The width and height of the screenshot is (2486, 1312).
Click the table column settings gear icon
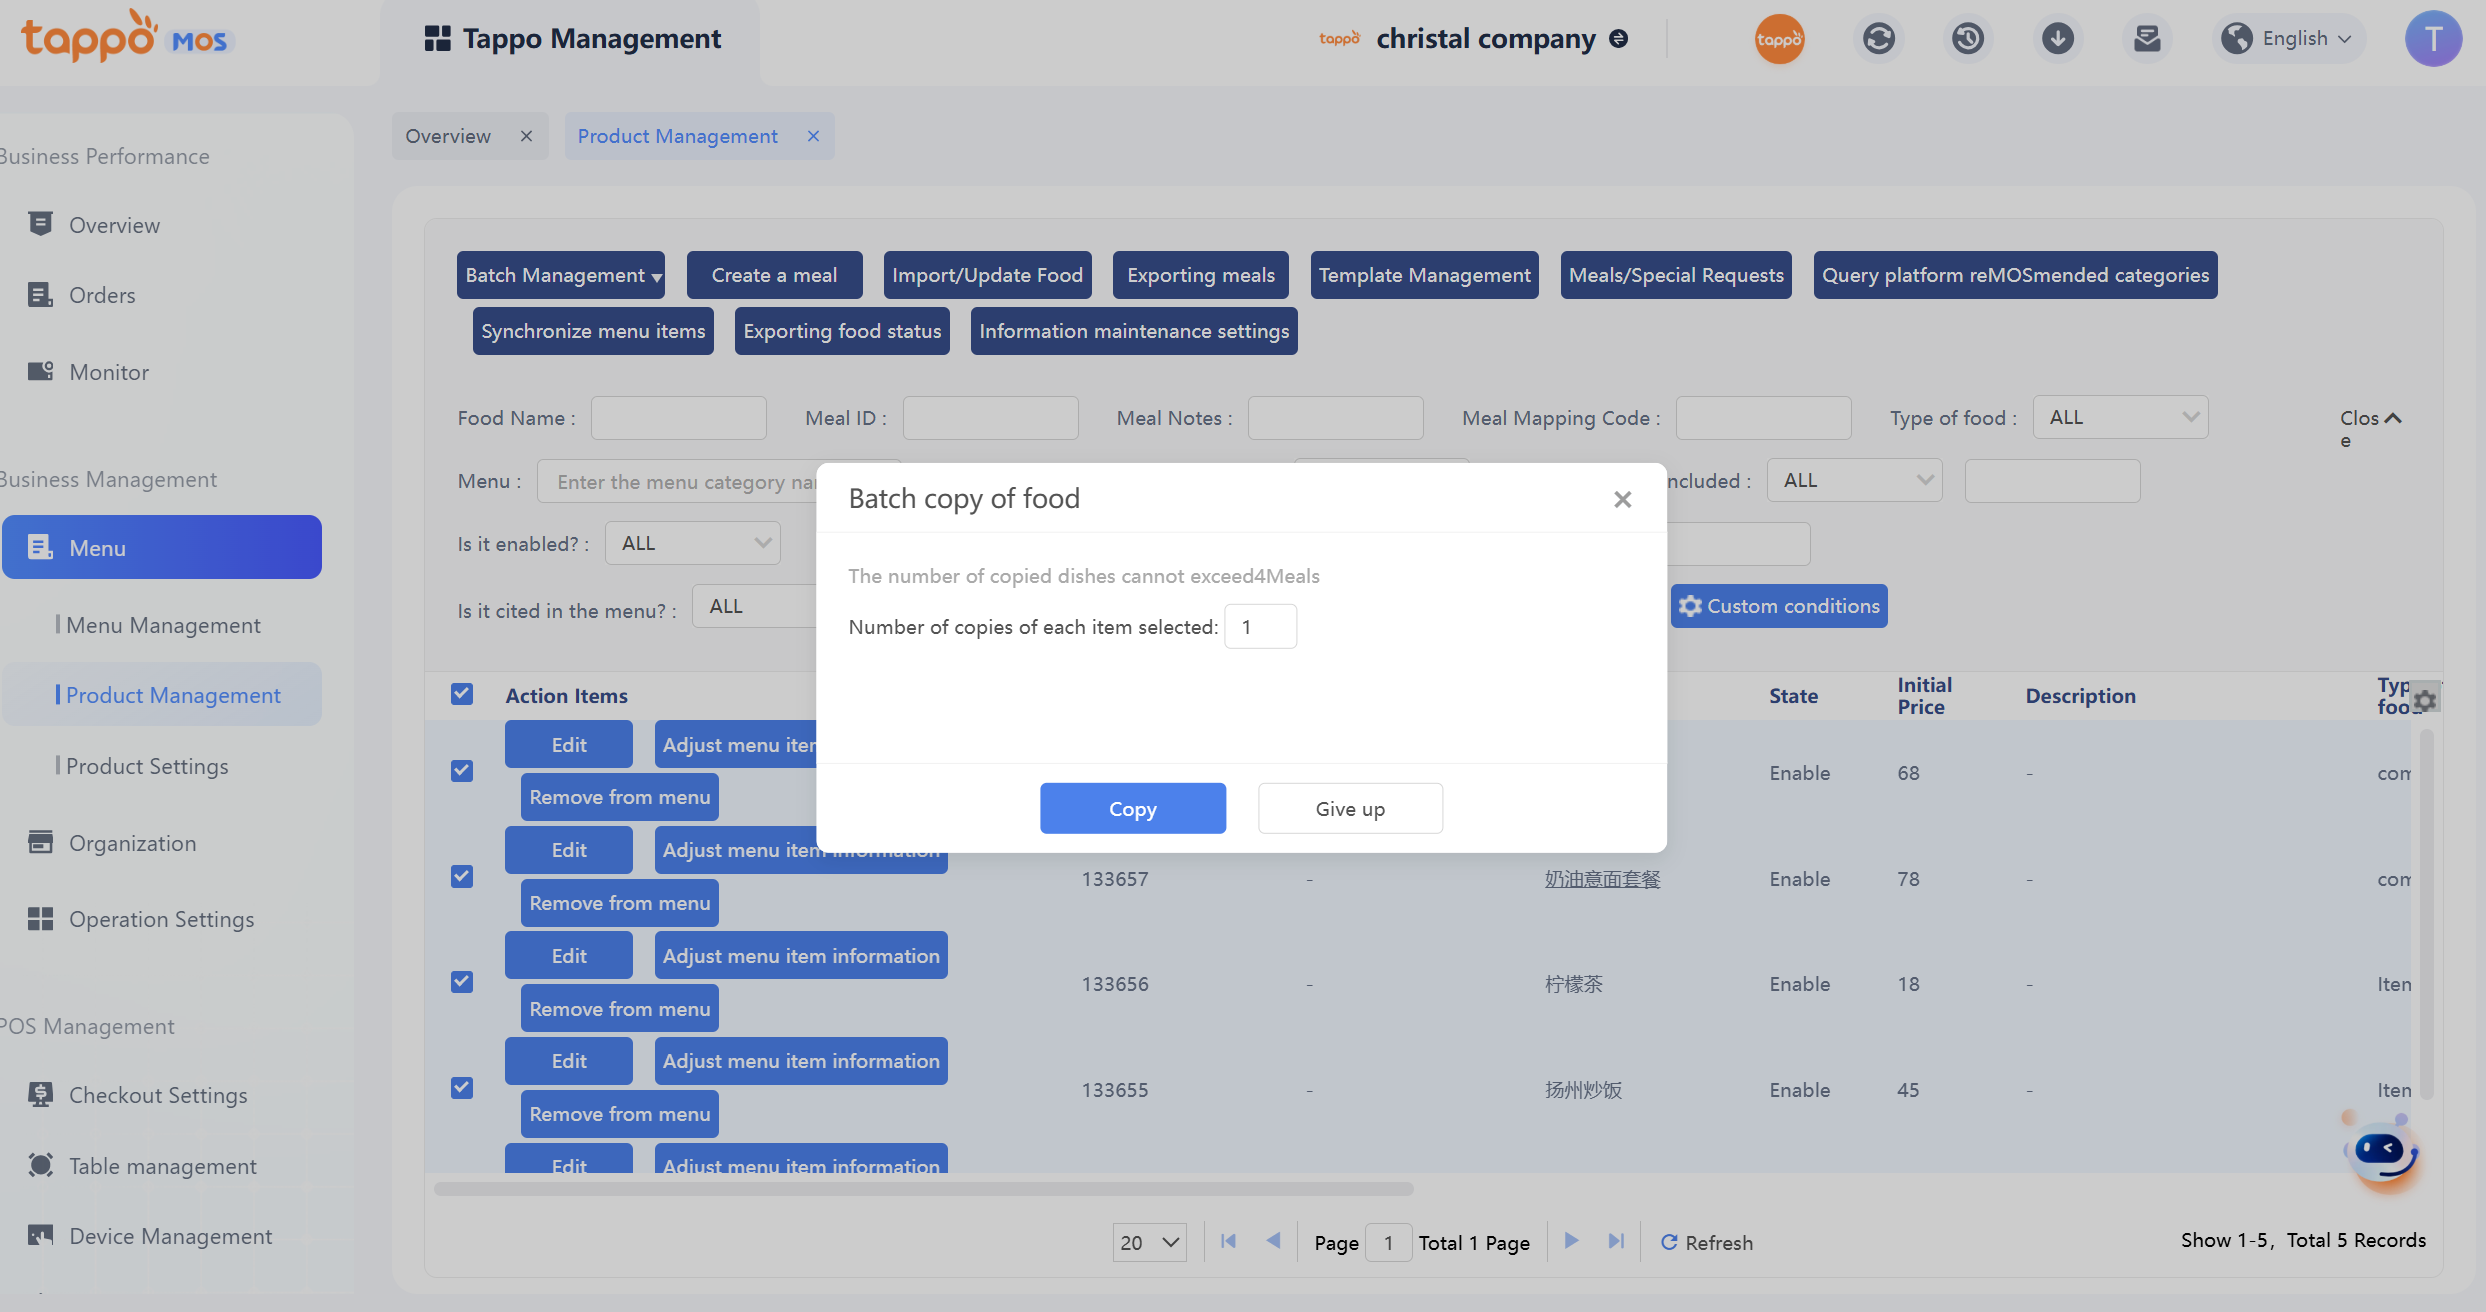[2425, 700]
